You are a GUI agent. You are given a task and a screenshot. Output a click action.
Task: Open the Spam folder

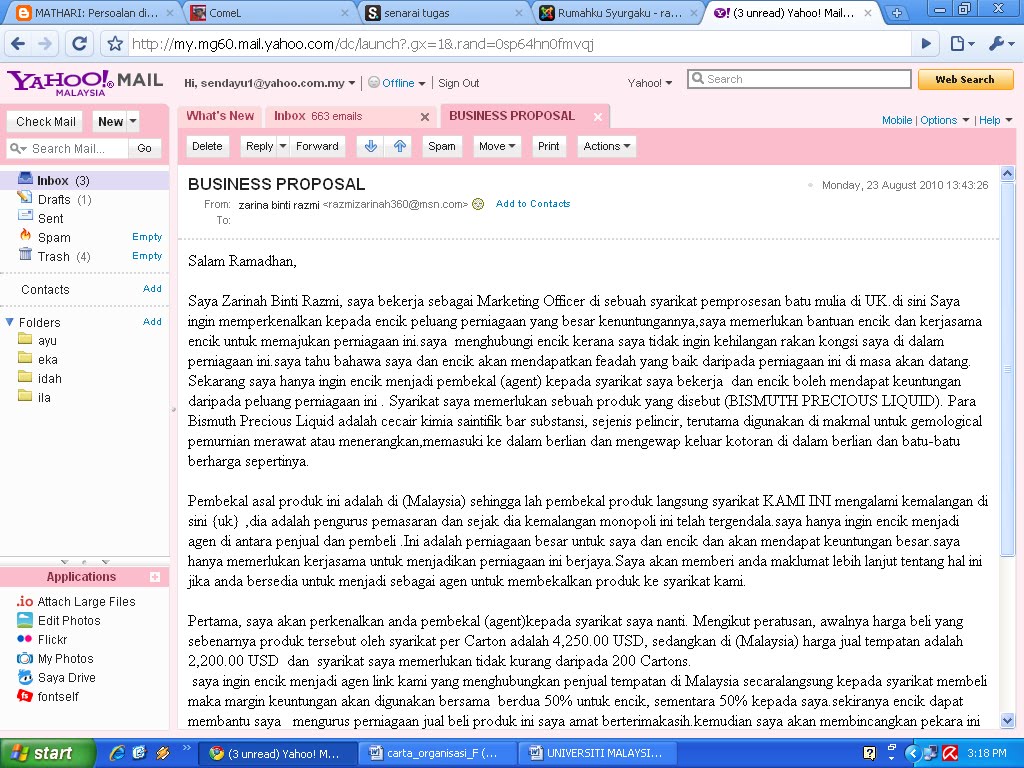[x=54, y=237]
